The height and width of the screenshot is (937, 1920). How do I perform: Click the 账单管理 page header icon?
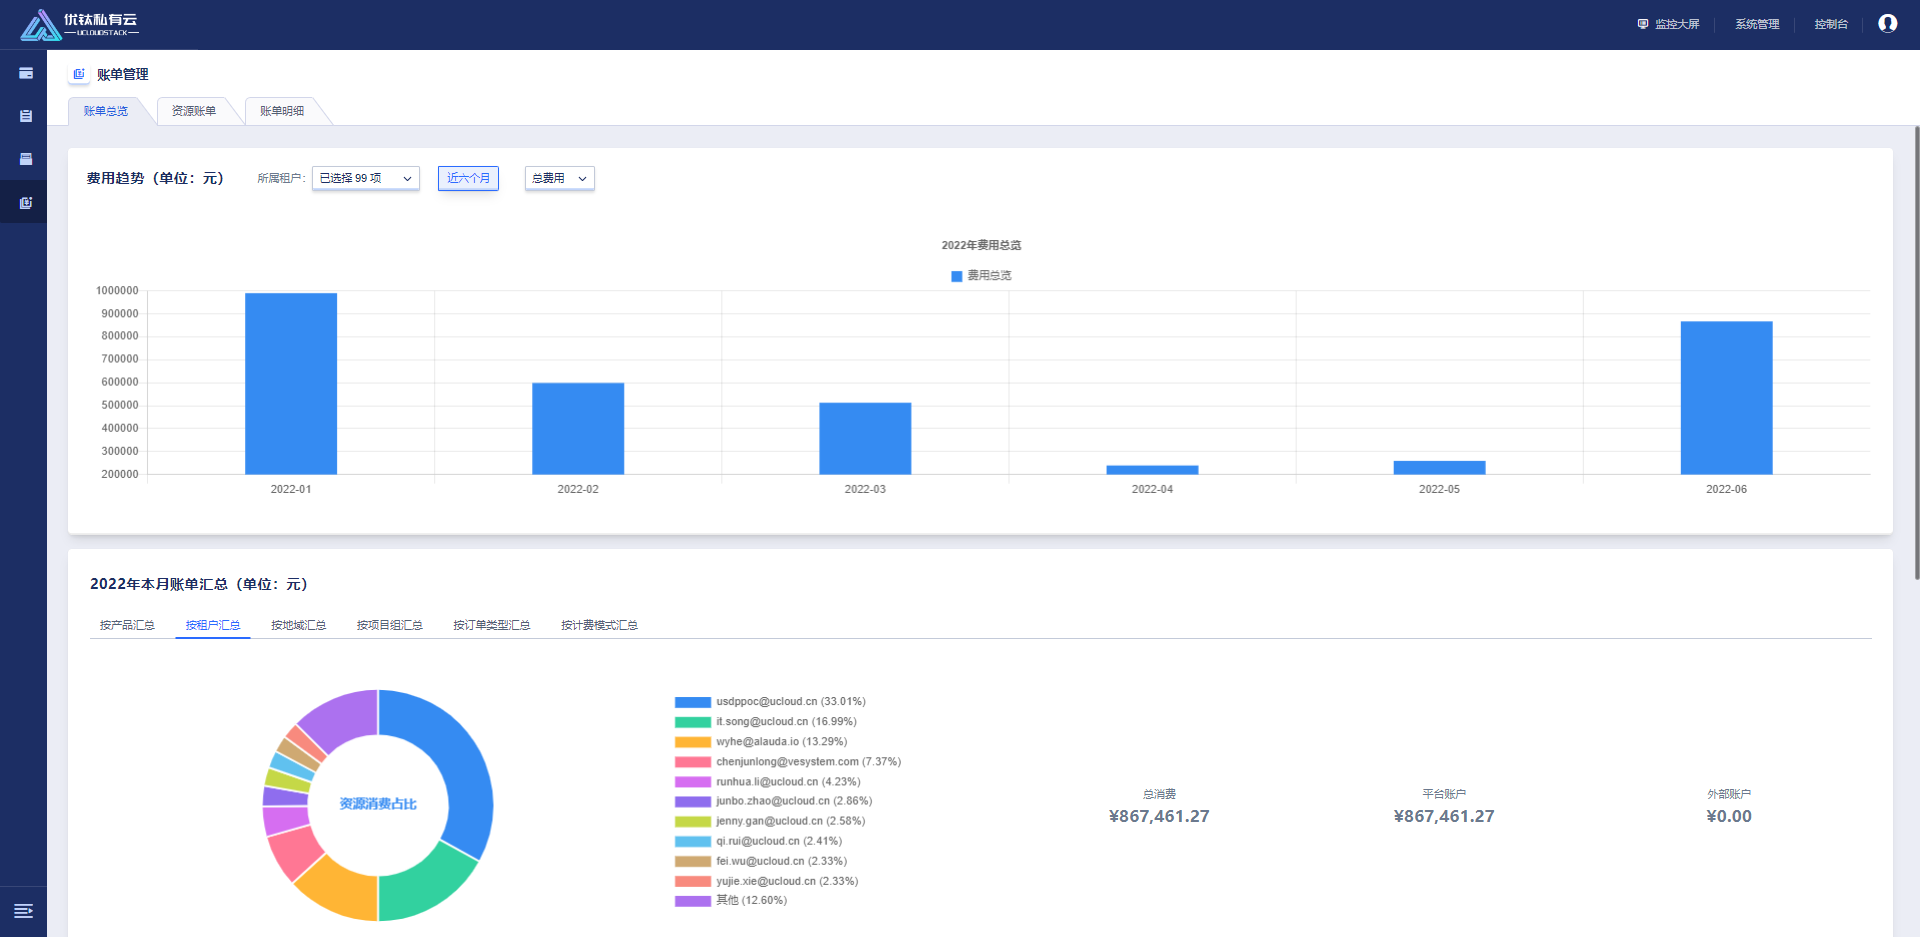pyautogui.click(x=79, y=74)
